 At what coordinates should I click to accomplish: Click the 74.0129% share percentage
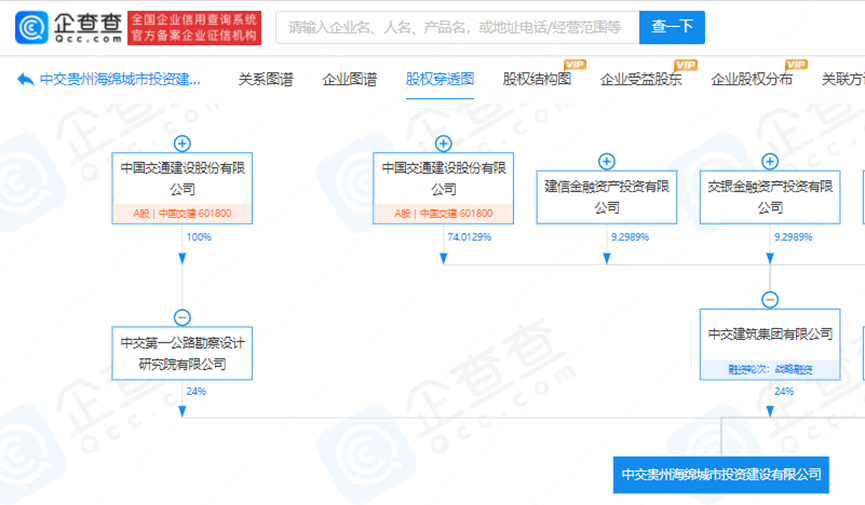(x=469, y=237)
